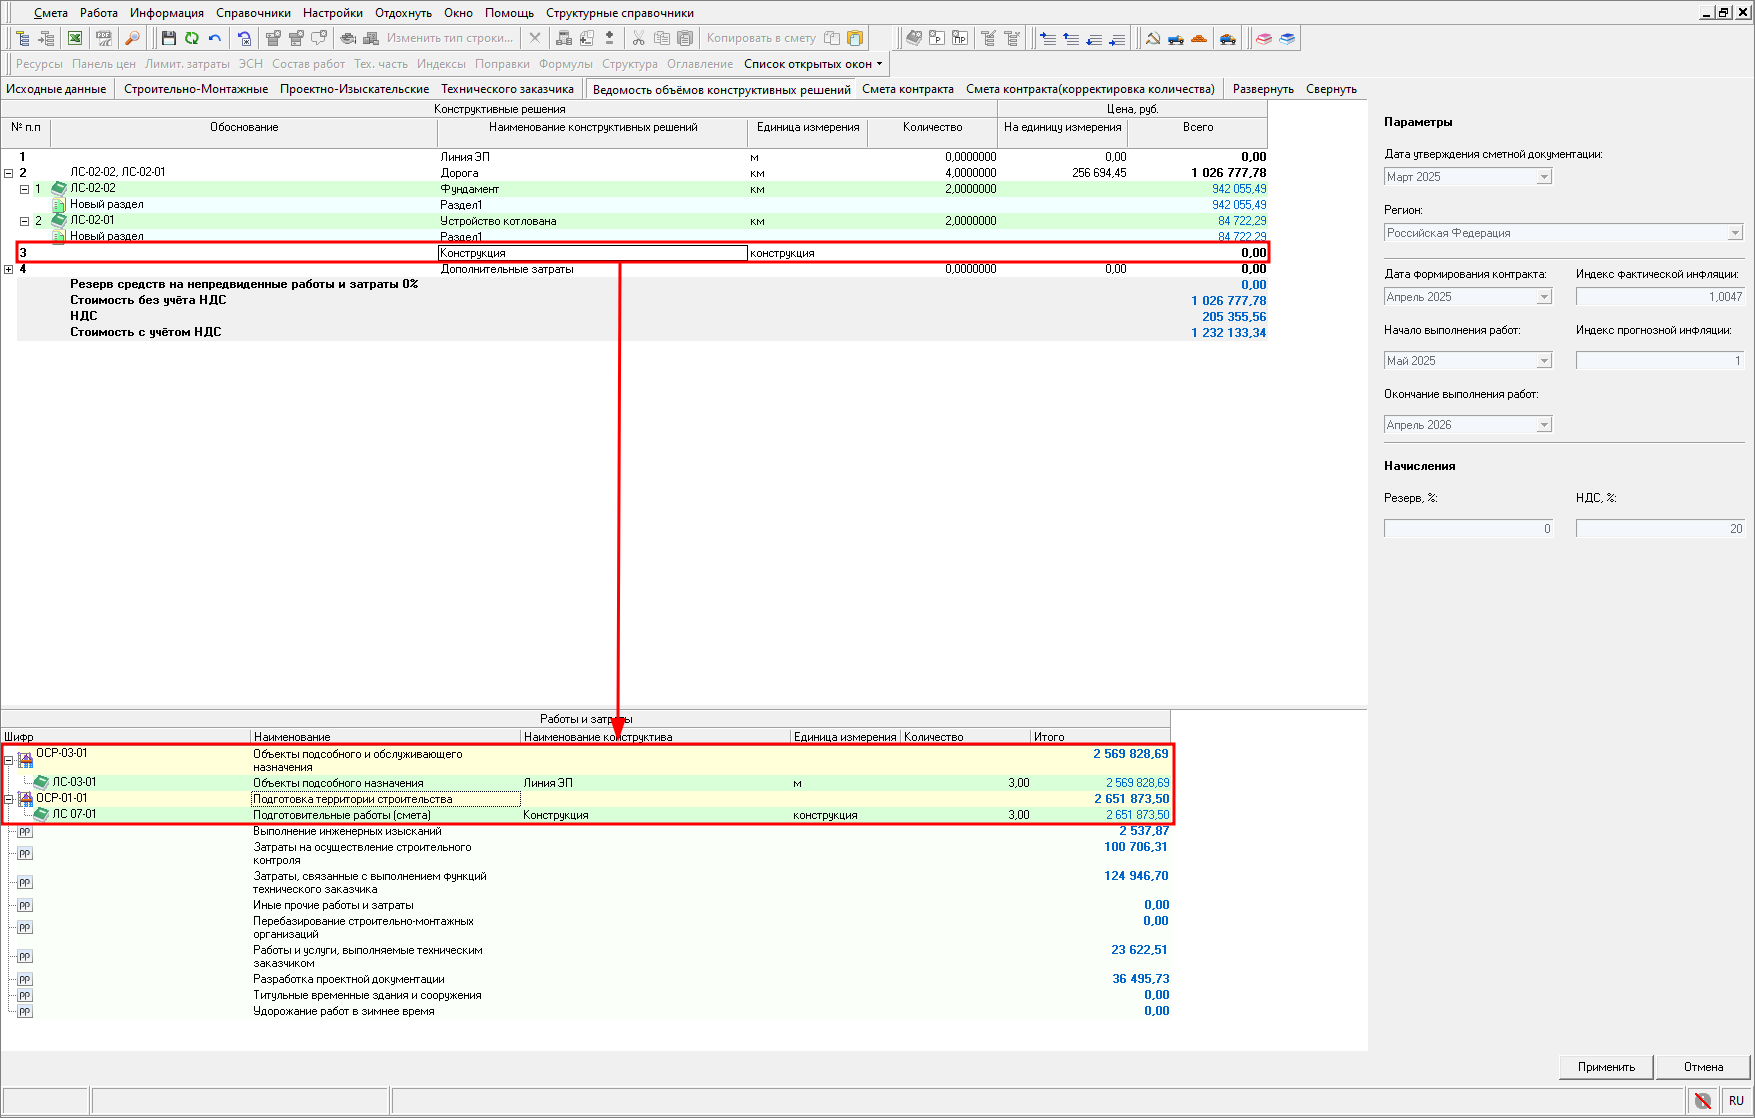
Task: Save using the floppy disk icon
Action: 168,38
